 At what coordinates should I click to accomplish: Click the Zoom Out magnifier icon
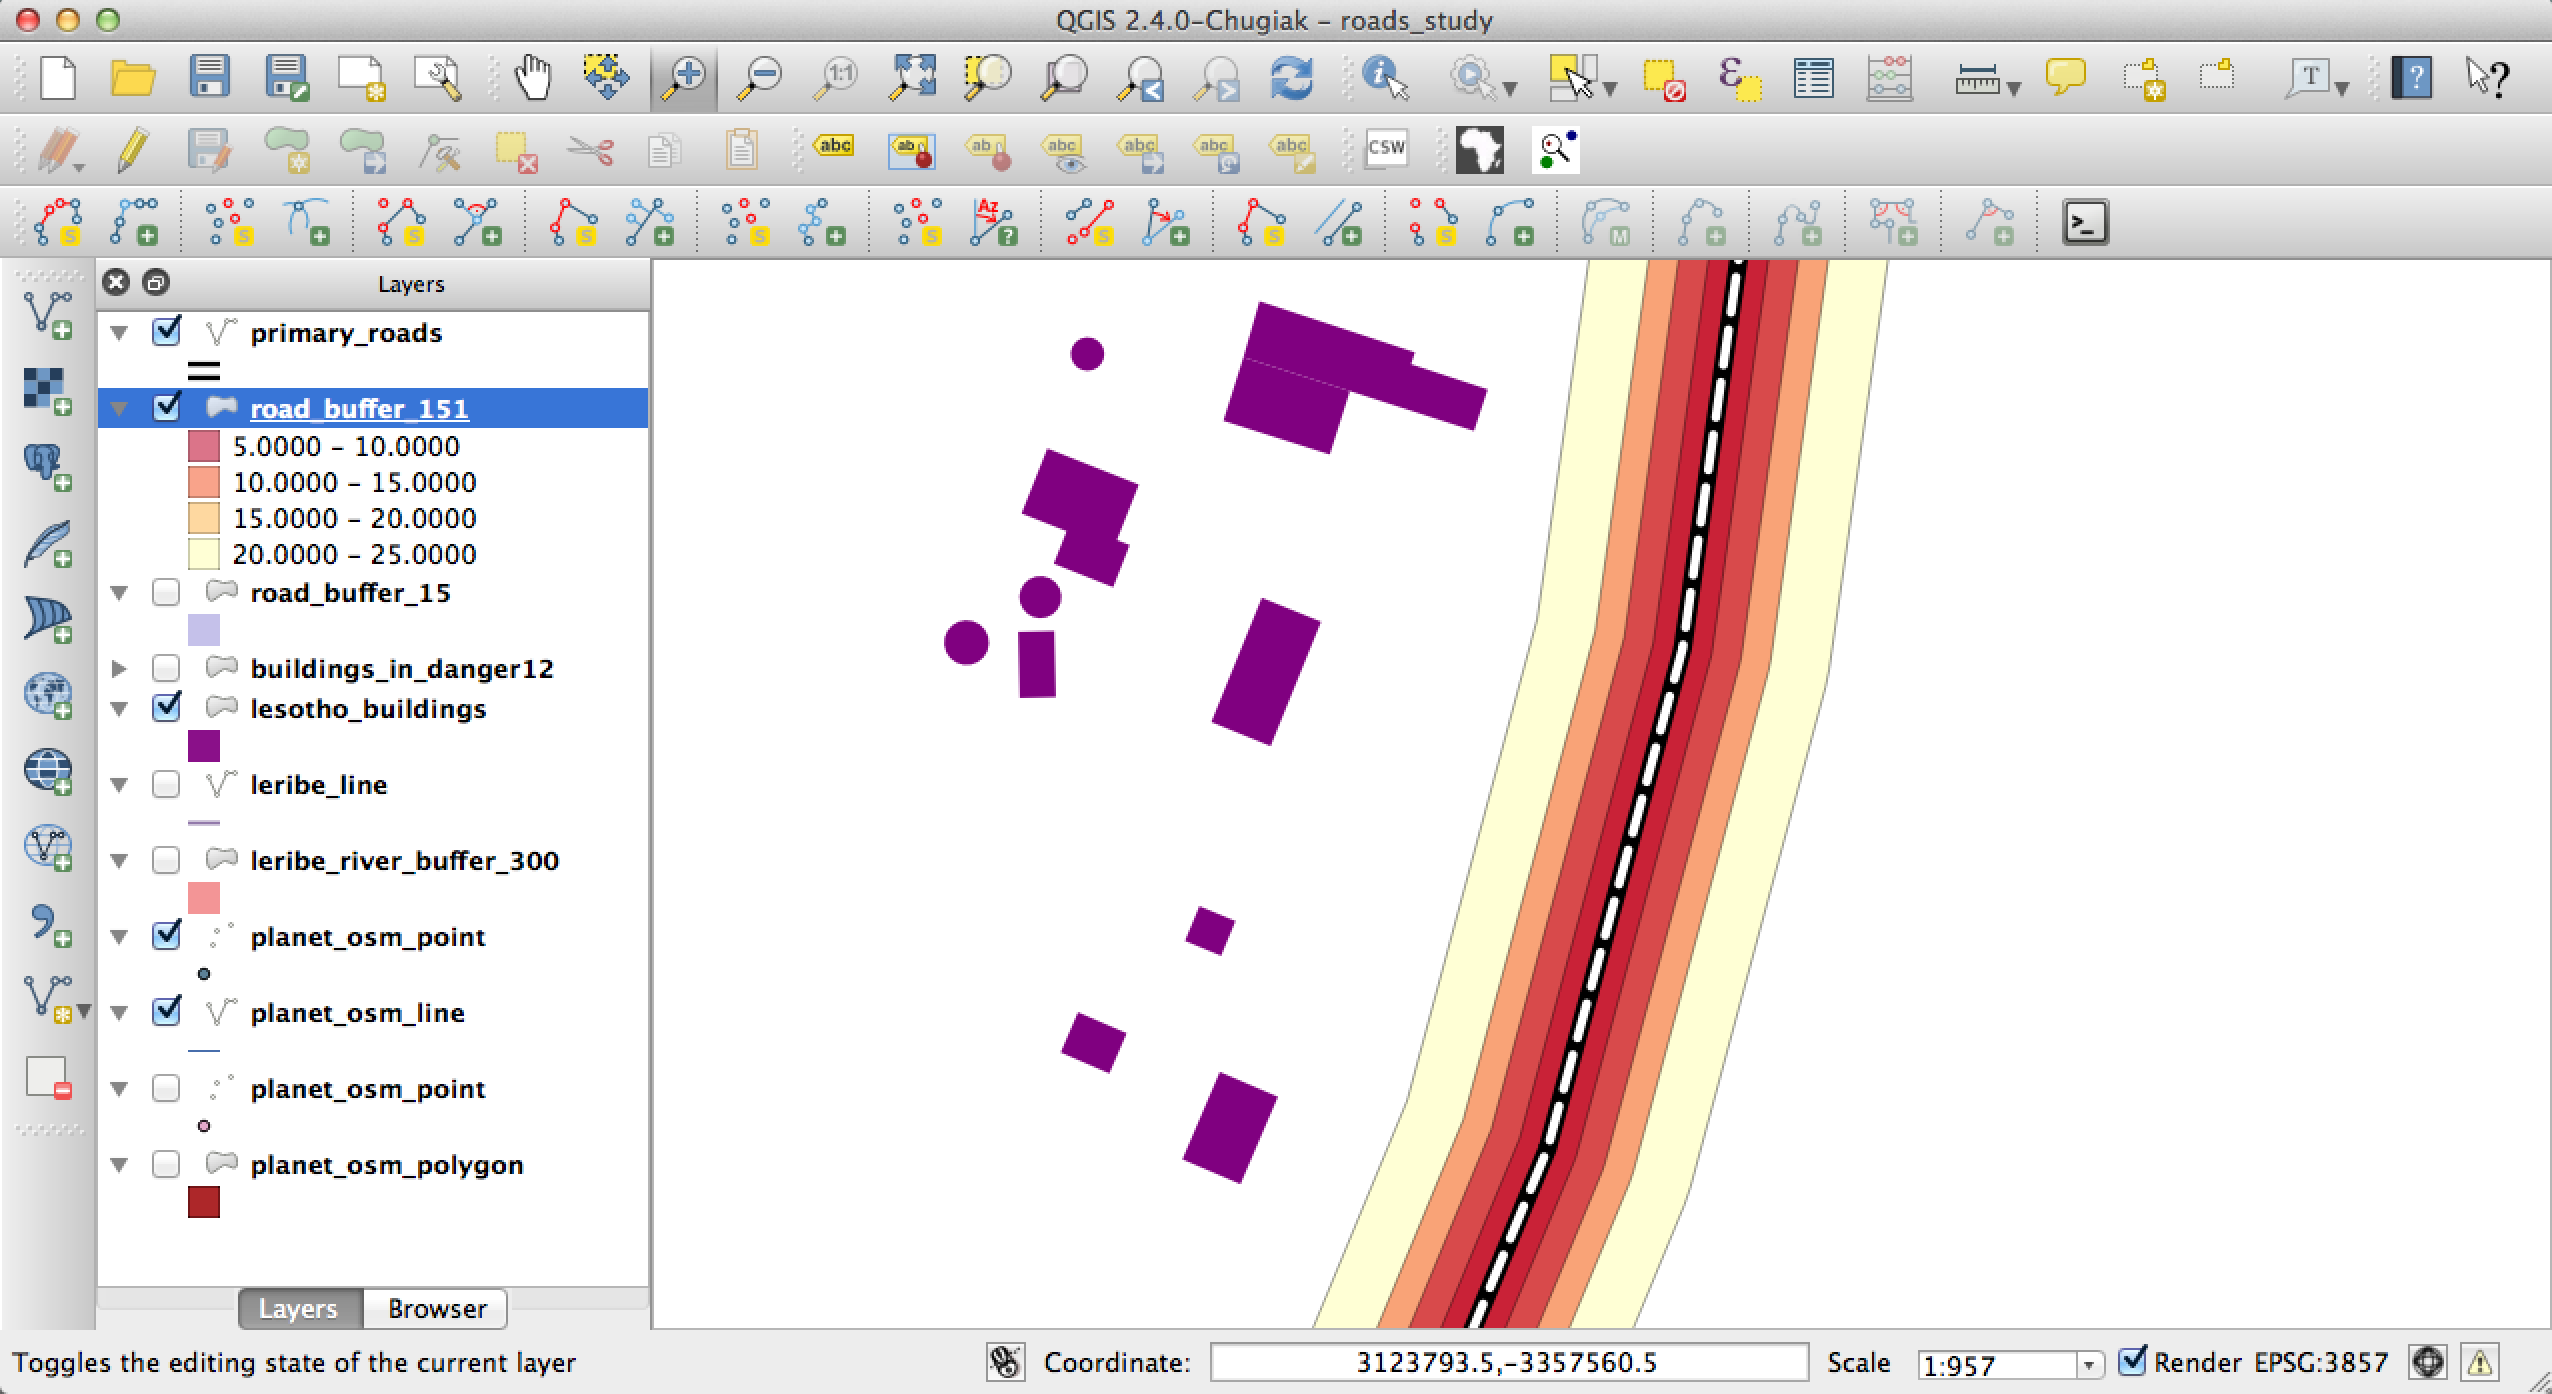point(760,77)
